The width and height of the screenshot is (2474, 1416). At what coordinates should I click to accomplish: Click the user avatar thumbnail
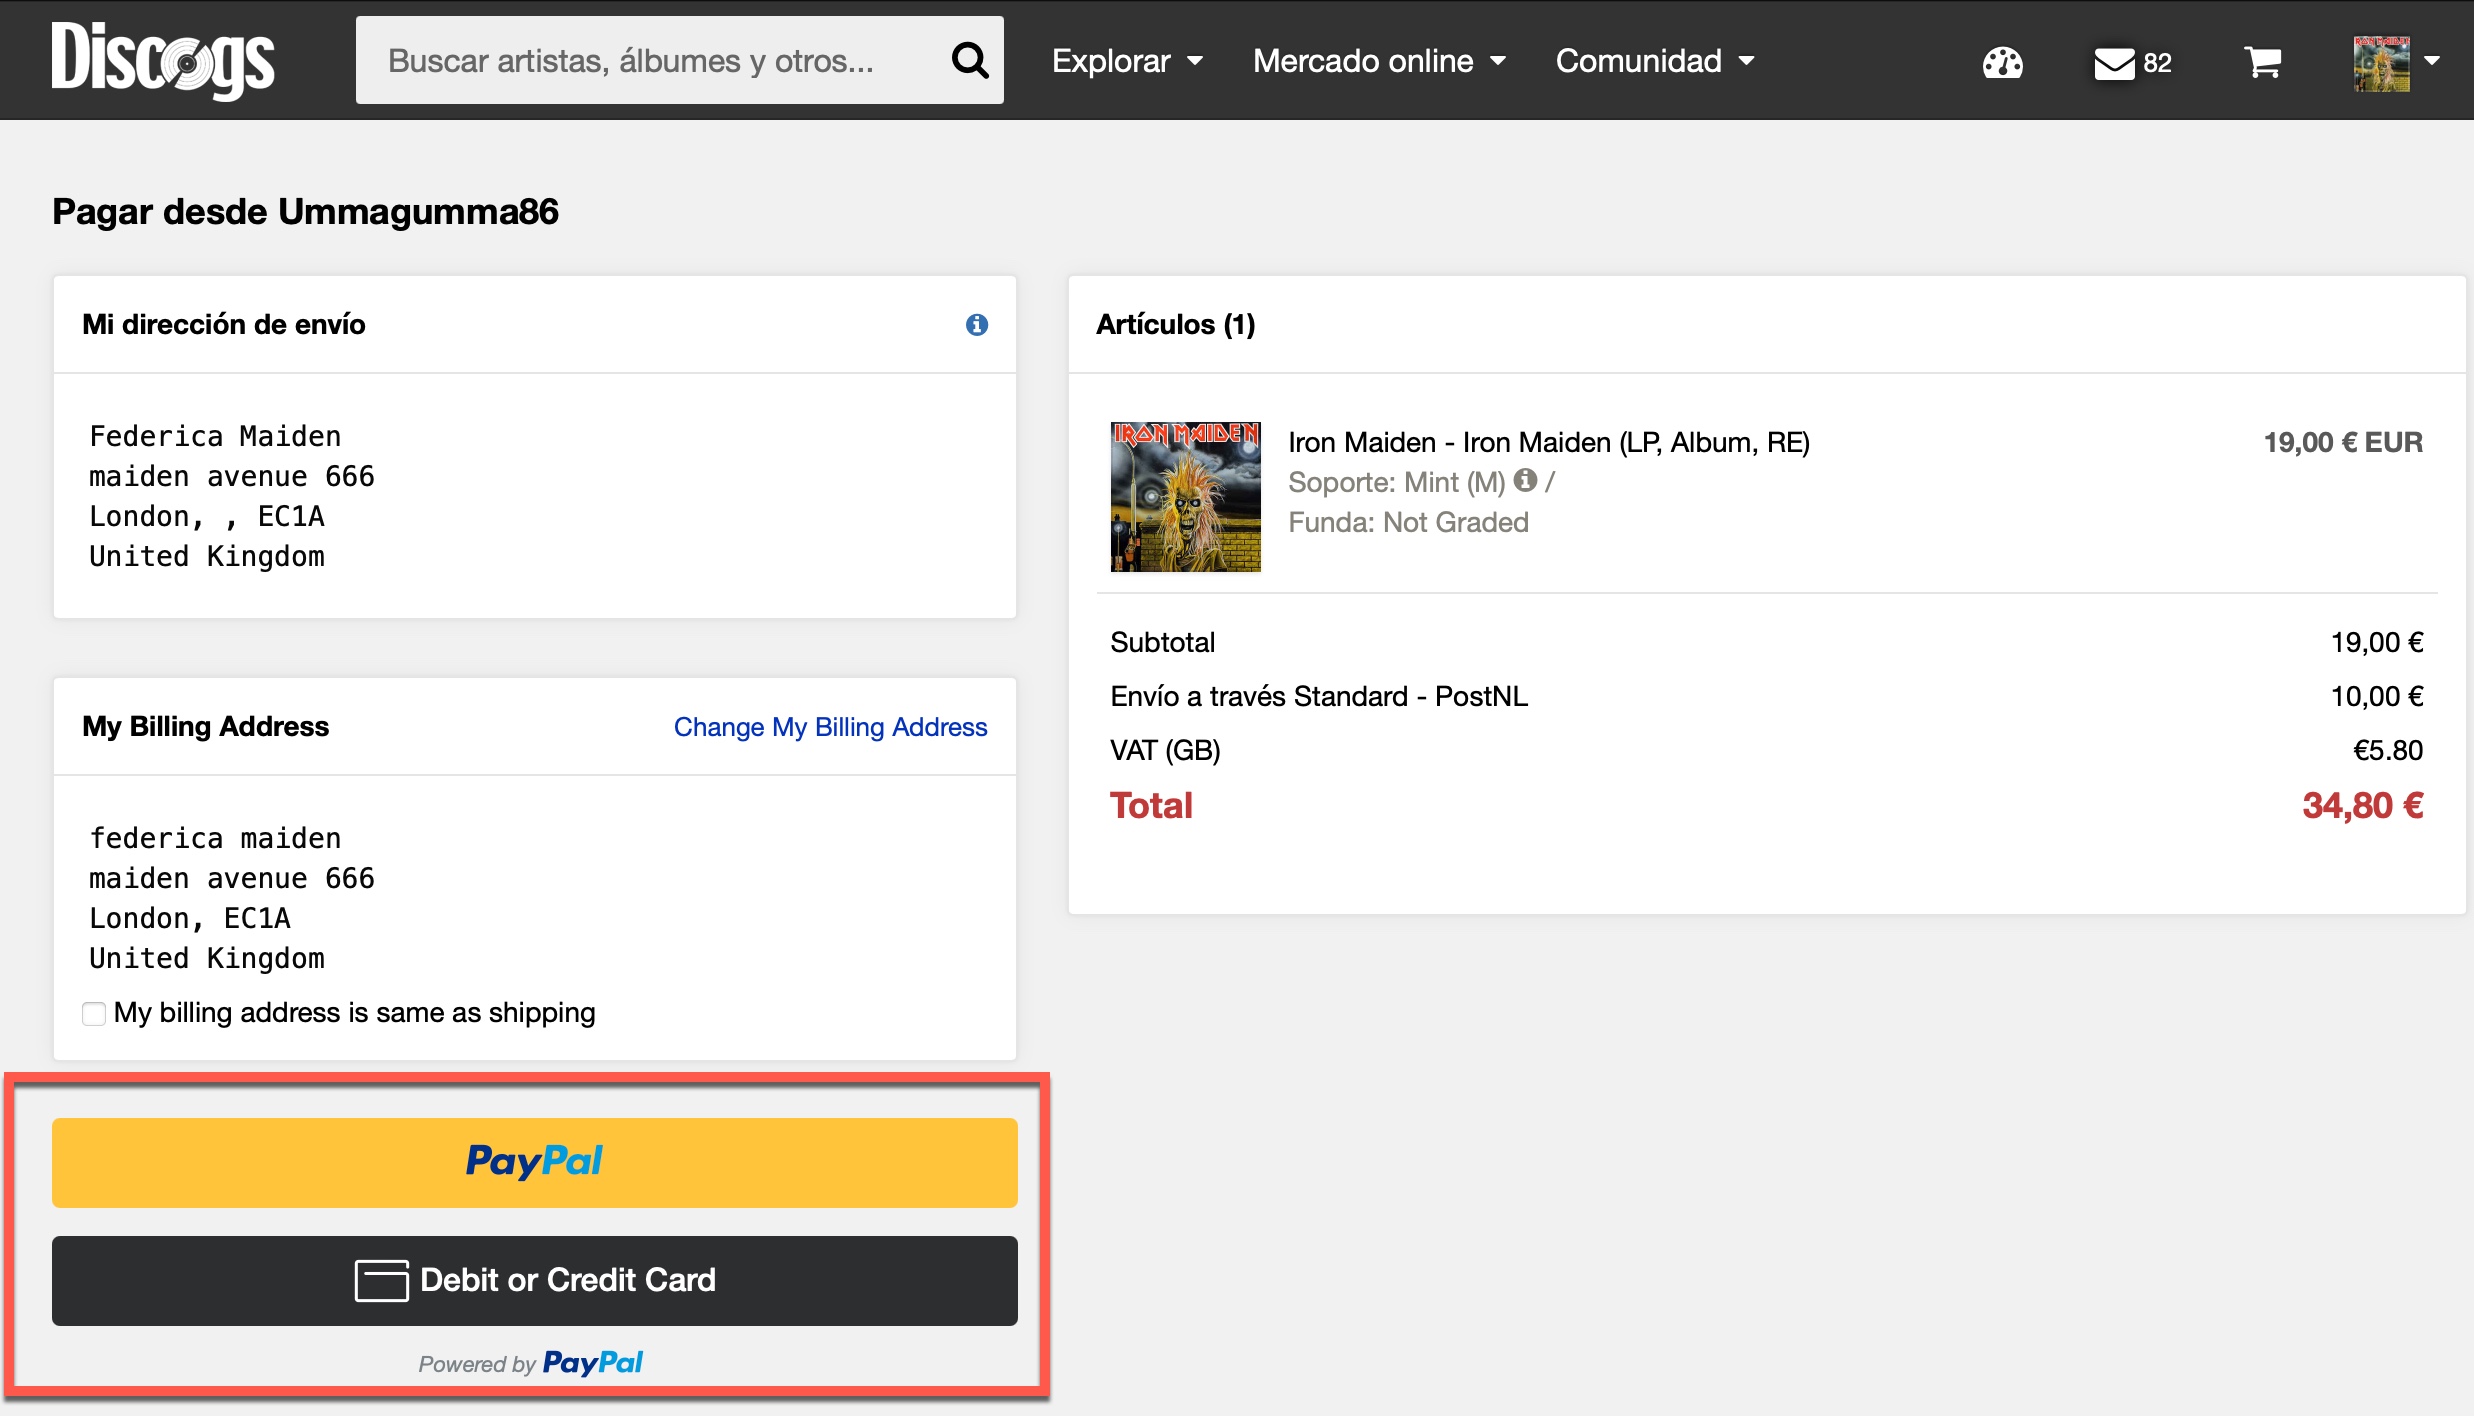(x=2381, y=63)
